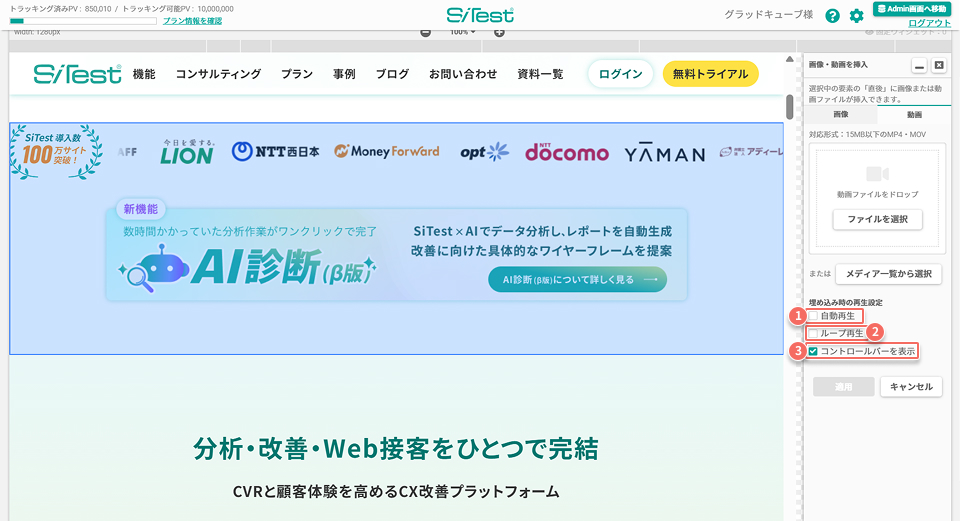Close the image/video insert panel
The image size is (960, 521).
[x=939, y=66]
